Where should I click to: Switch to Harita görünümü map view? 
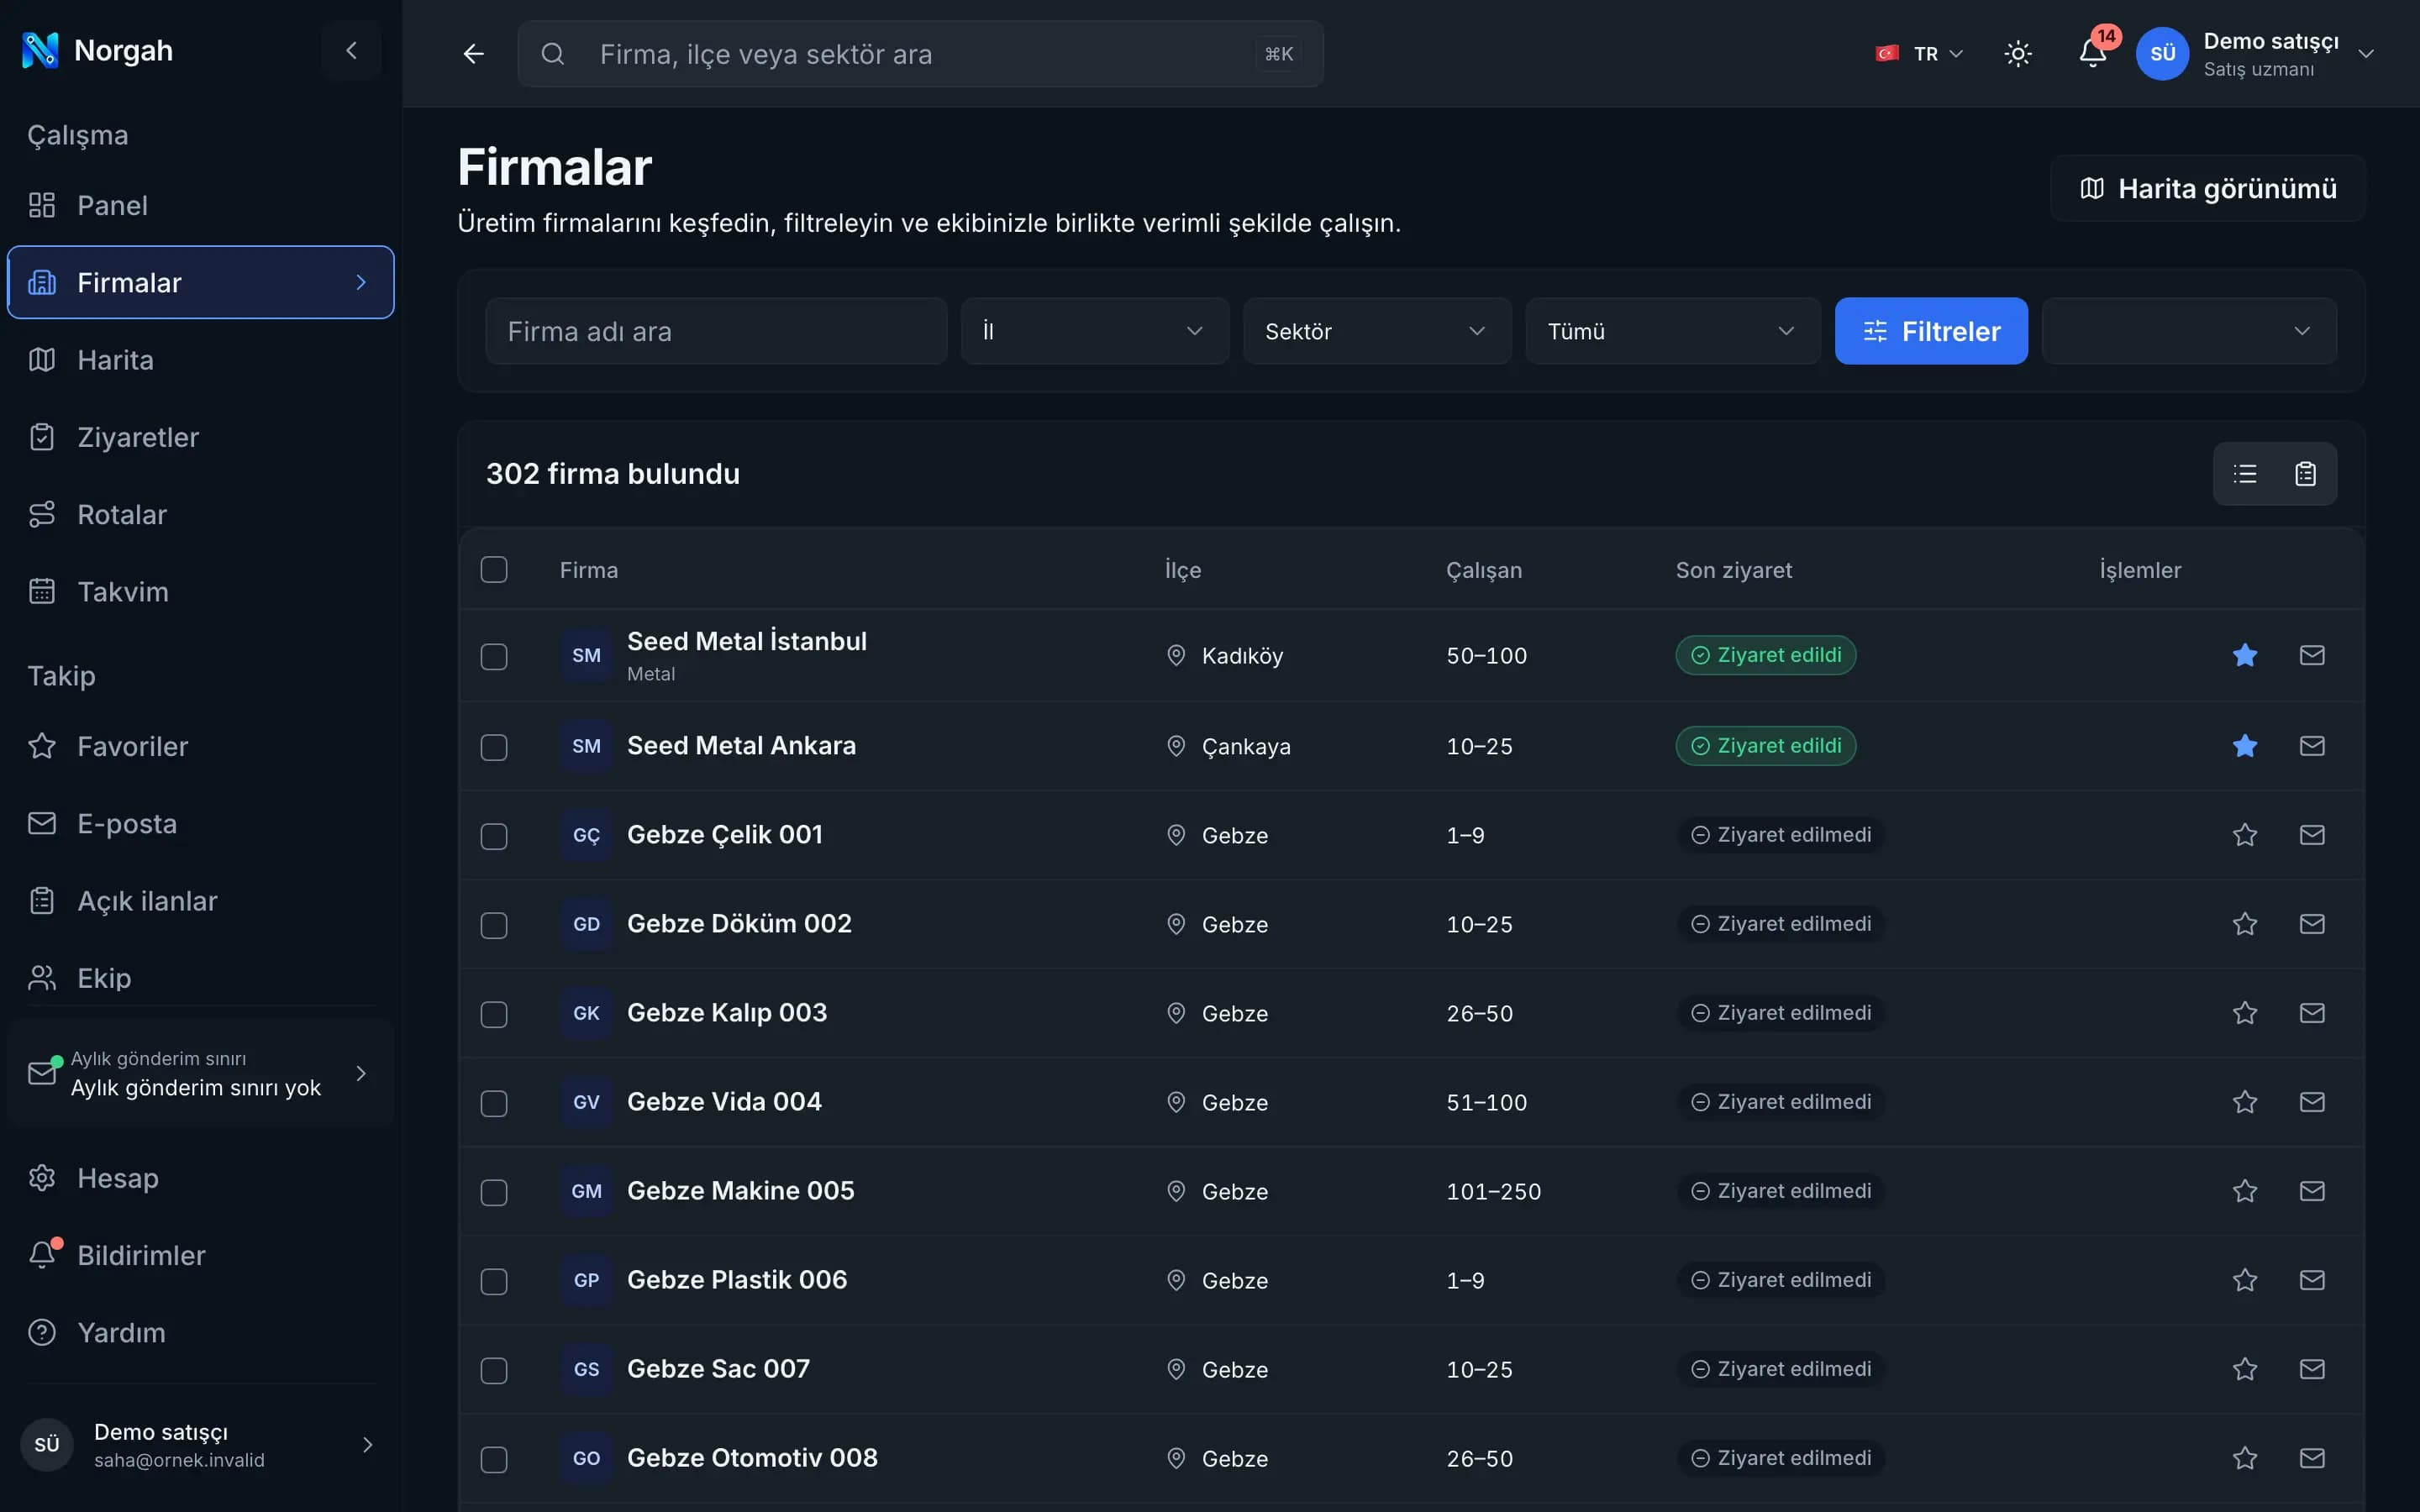(x=2207, y=188)
